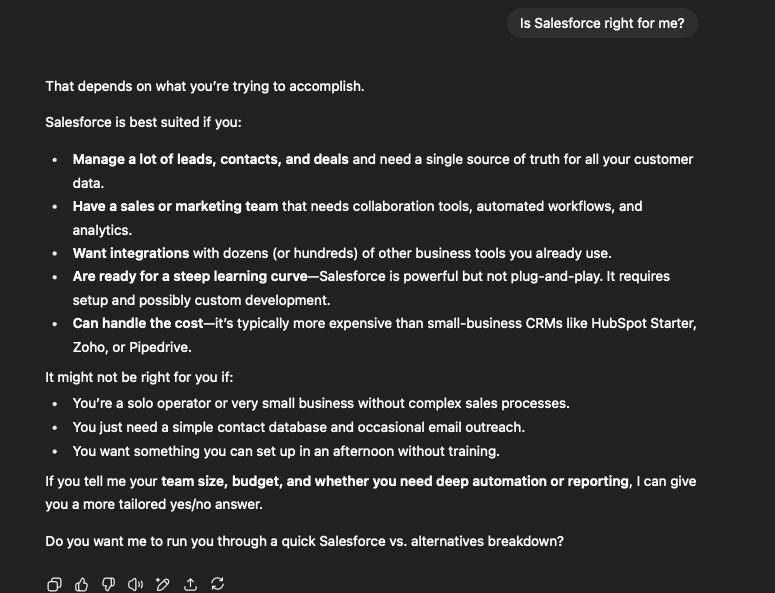Viewport: 775px width, 593px height.
Task: Click the 'set up in an afternoon' bullet
Action: coord(285,451)
